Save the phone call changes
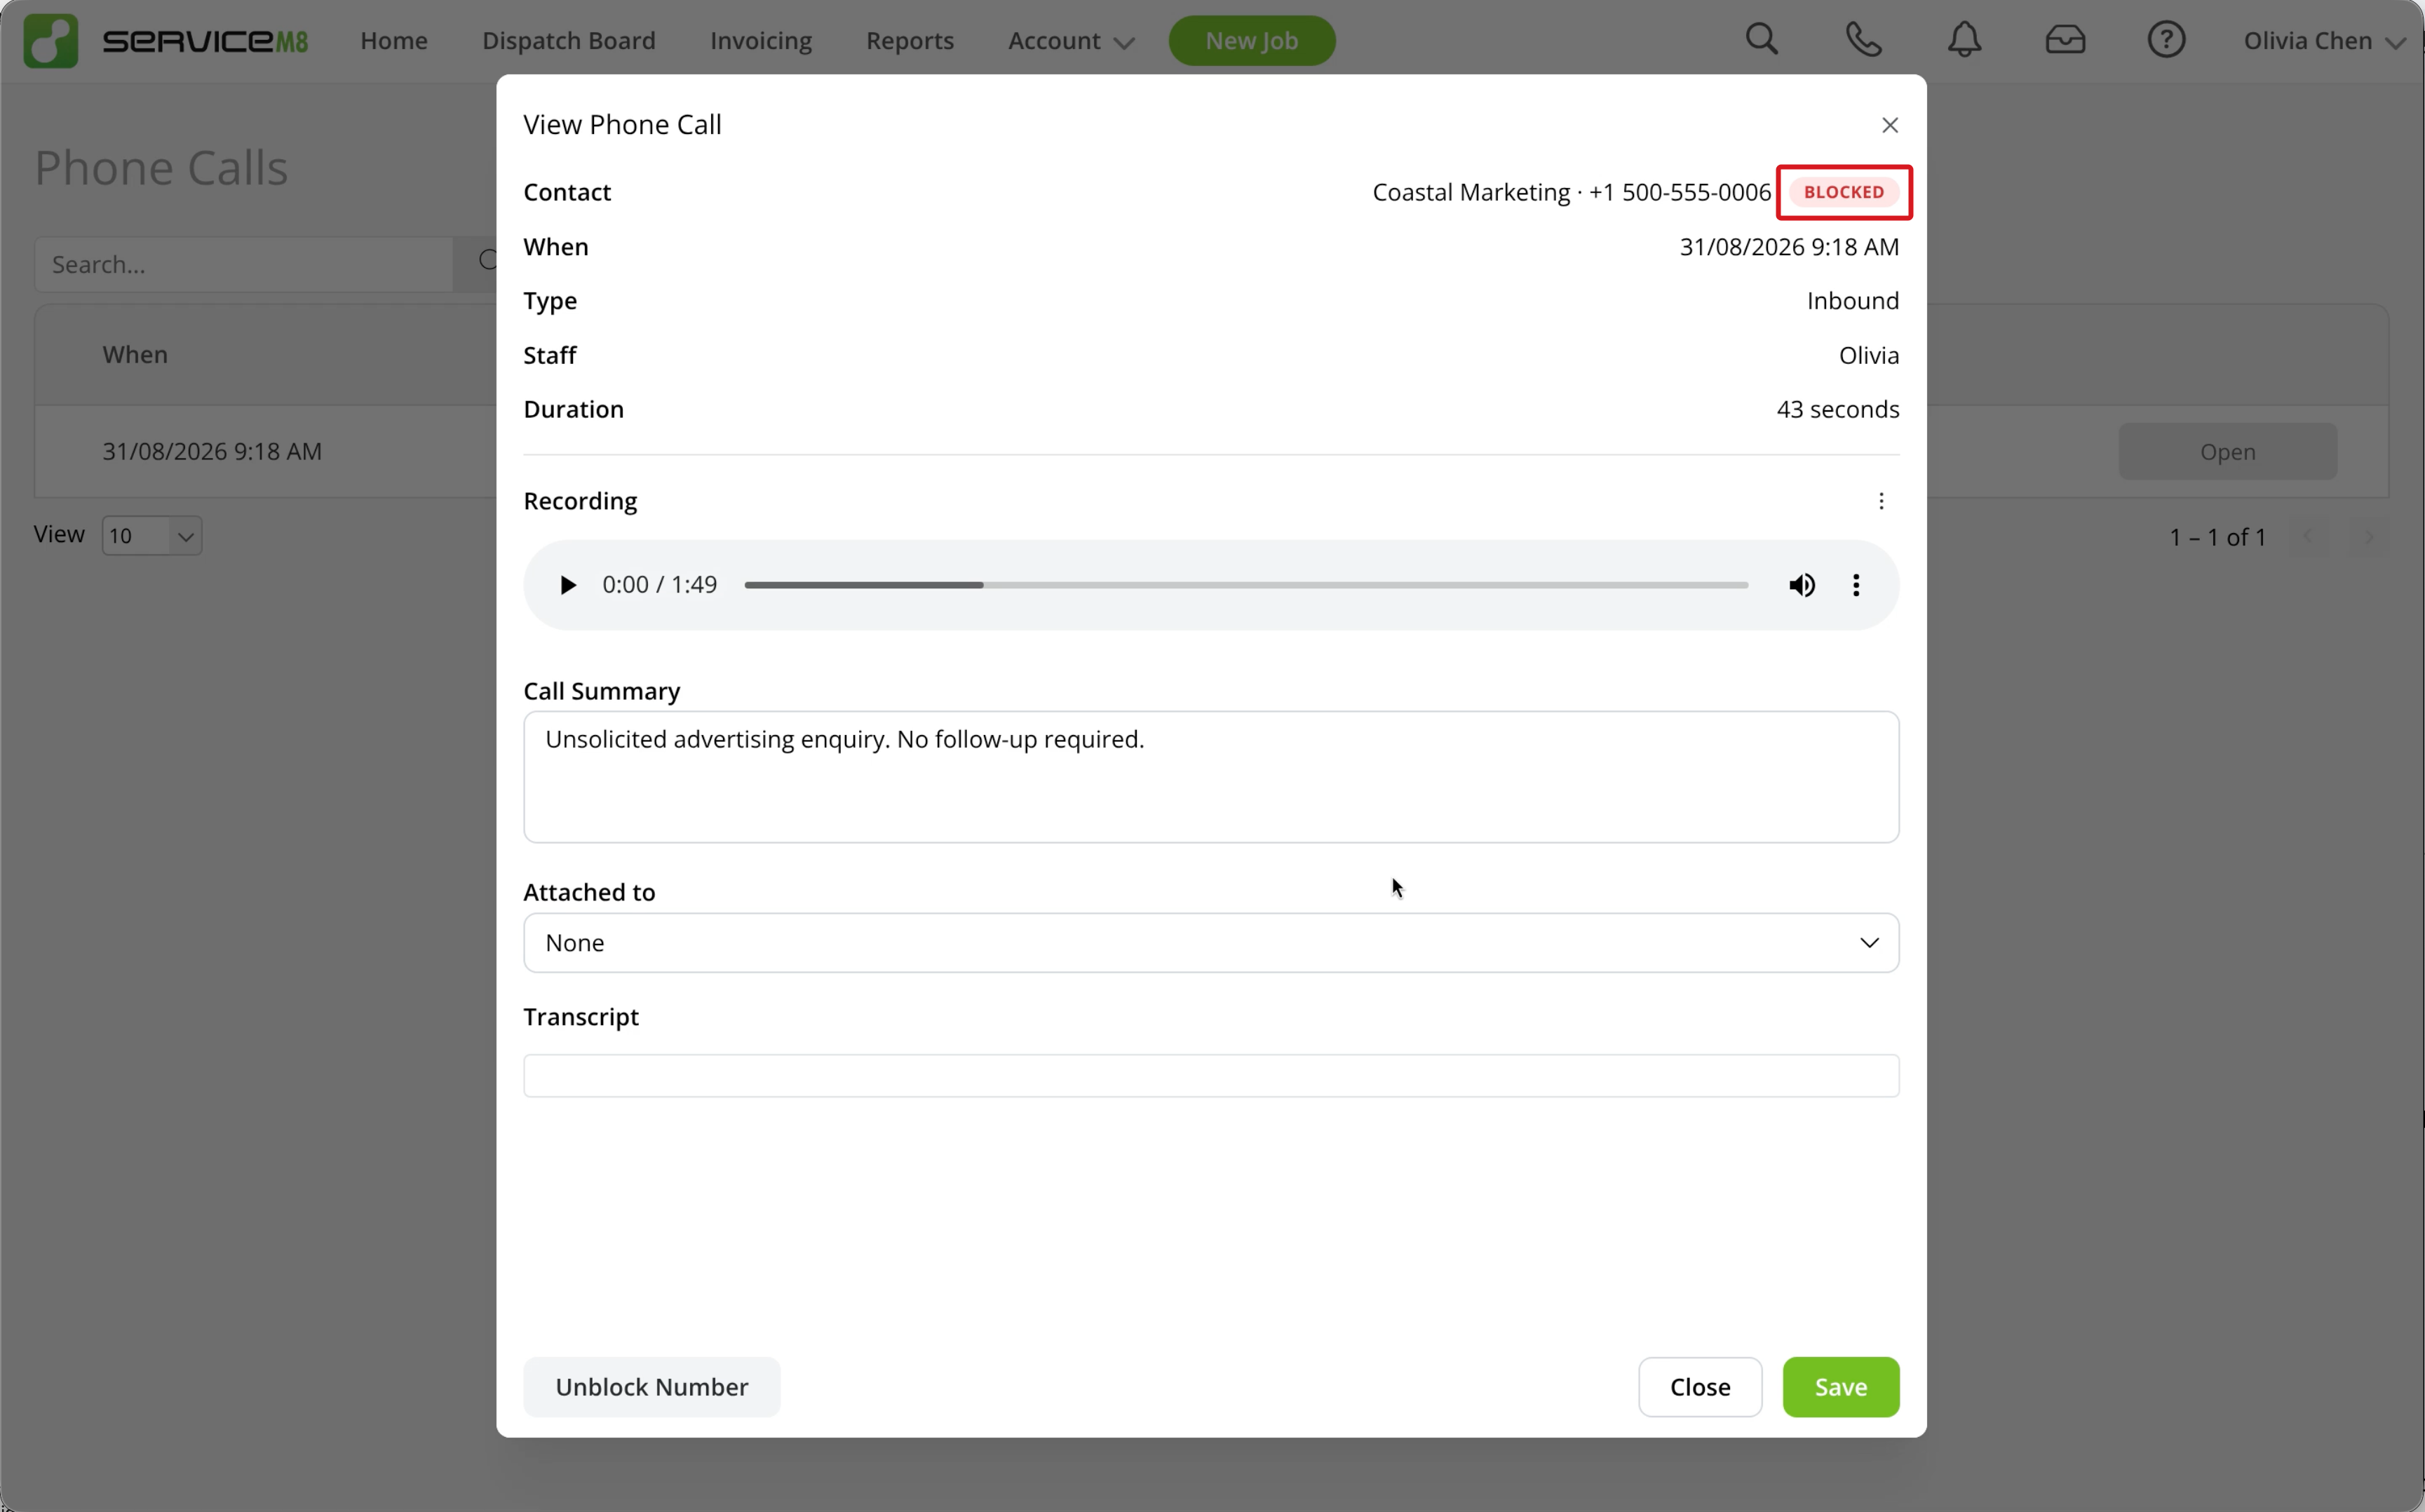The height and width of the screenshot is (1512, 2425). point(1841,1387)
